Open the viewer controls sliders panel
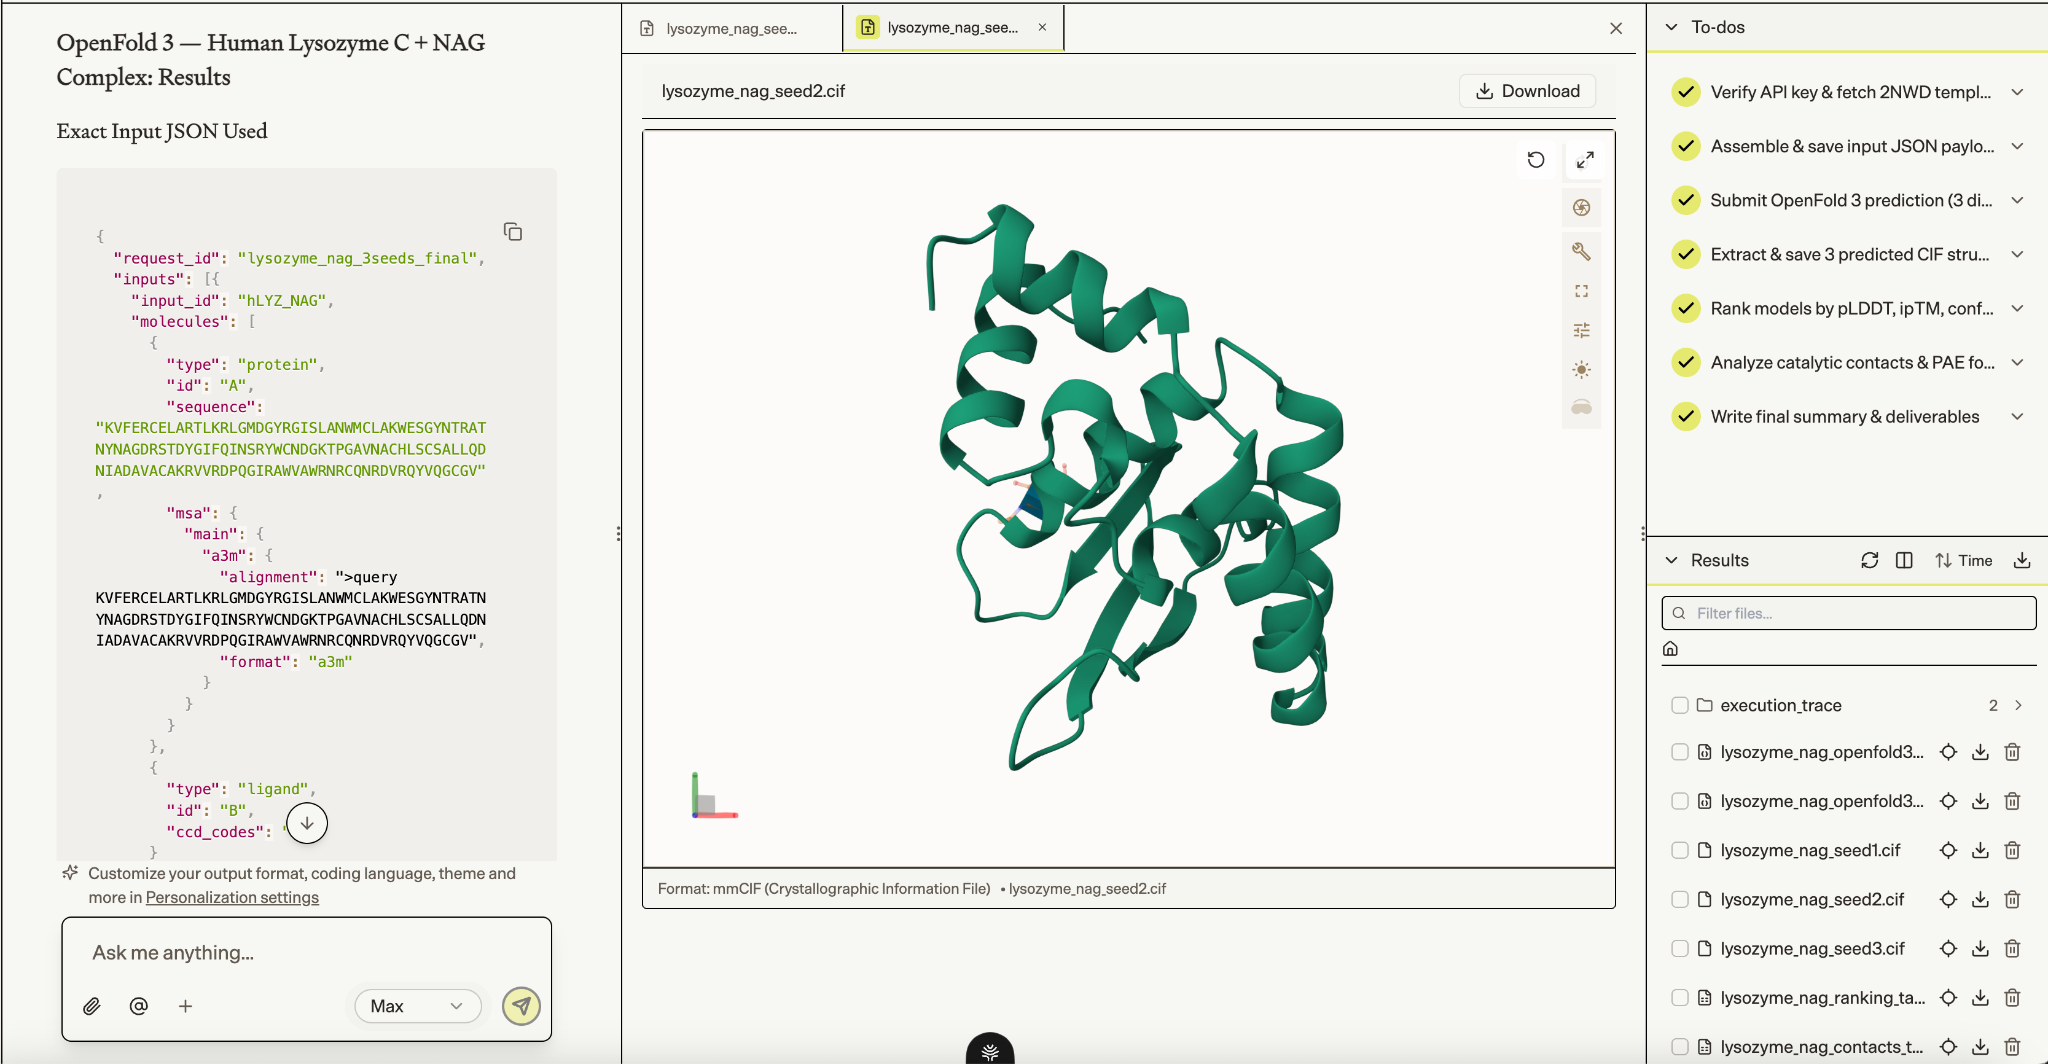Image resolution: width=2048 pixels, height=1064 pixels. [1581, 330]
